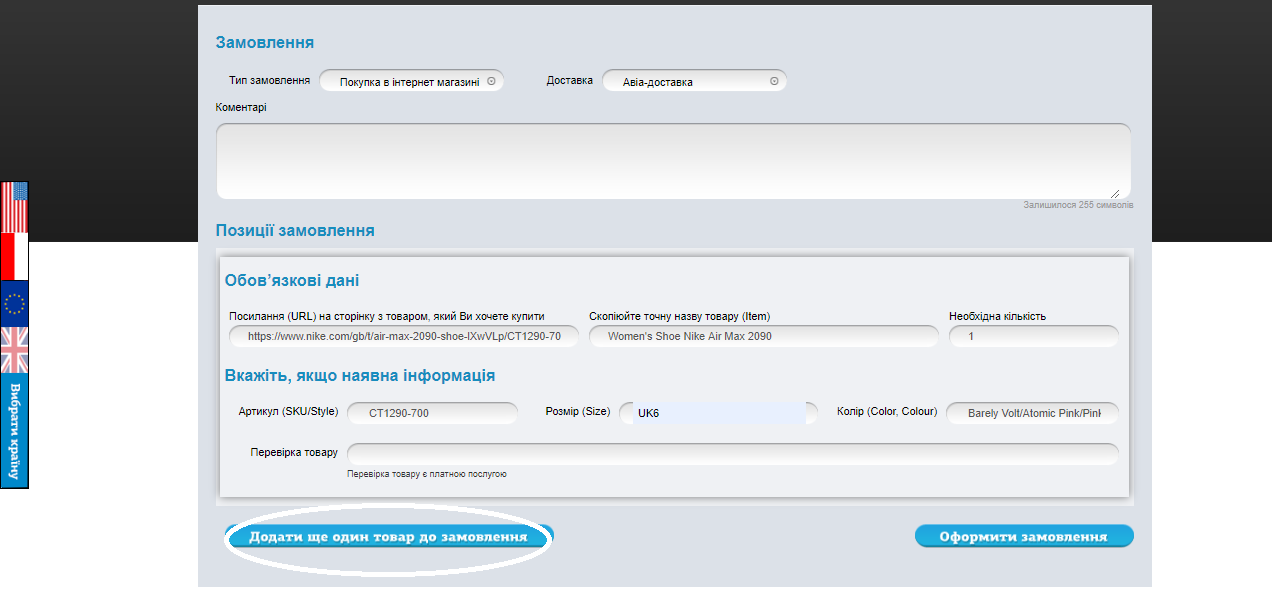Open the 'Розмір (Size)' selector showing UK6
The image size is (1272, 611).
[x=720, y=412]
